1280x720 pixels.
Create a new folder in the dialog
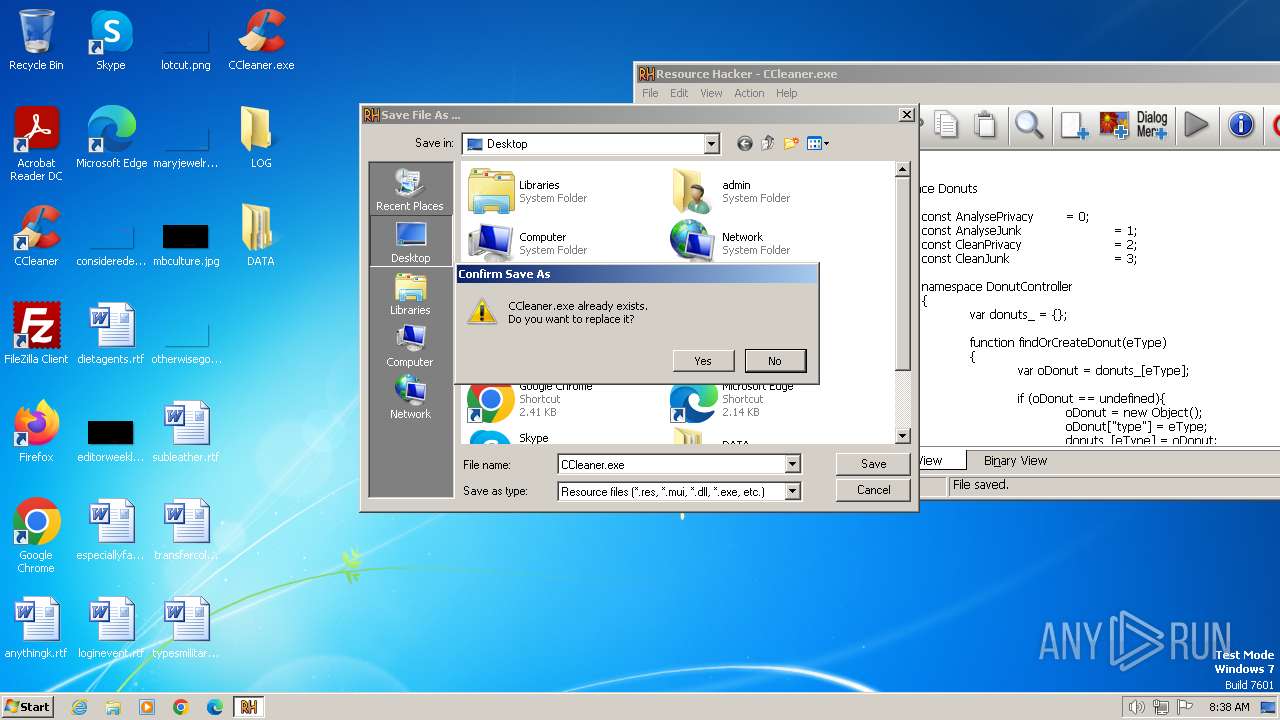[x=791, y=144]
